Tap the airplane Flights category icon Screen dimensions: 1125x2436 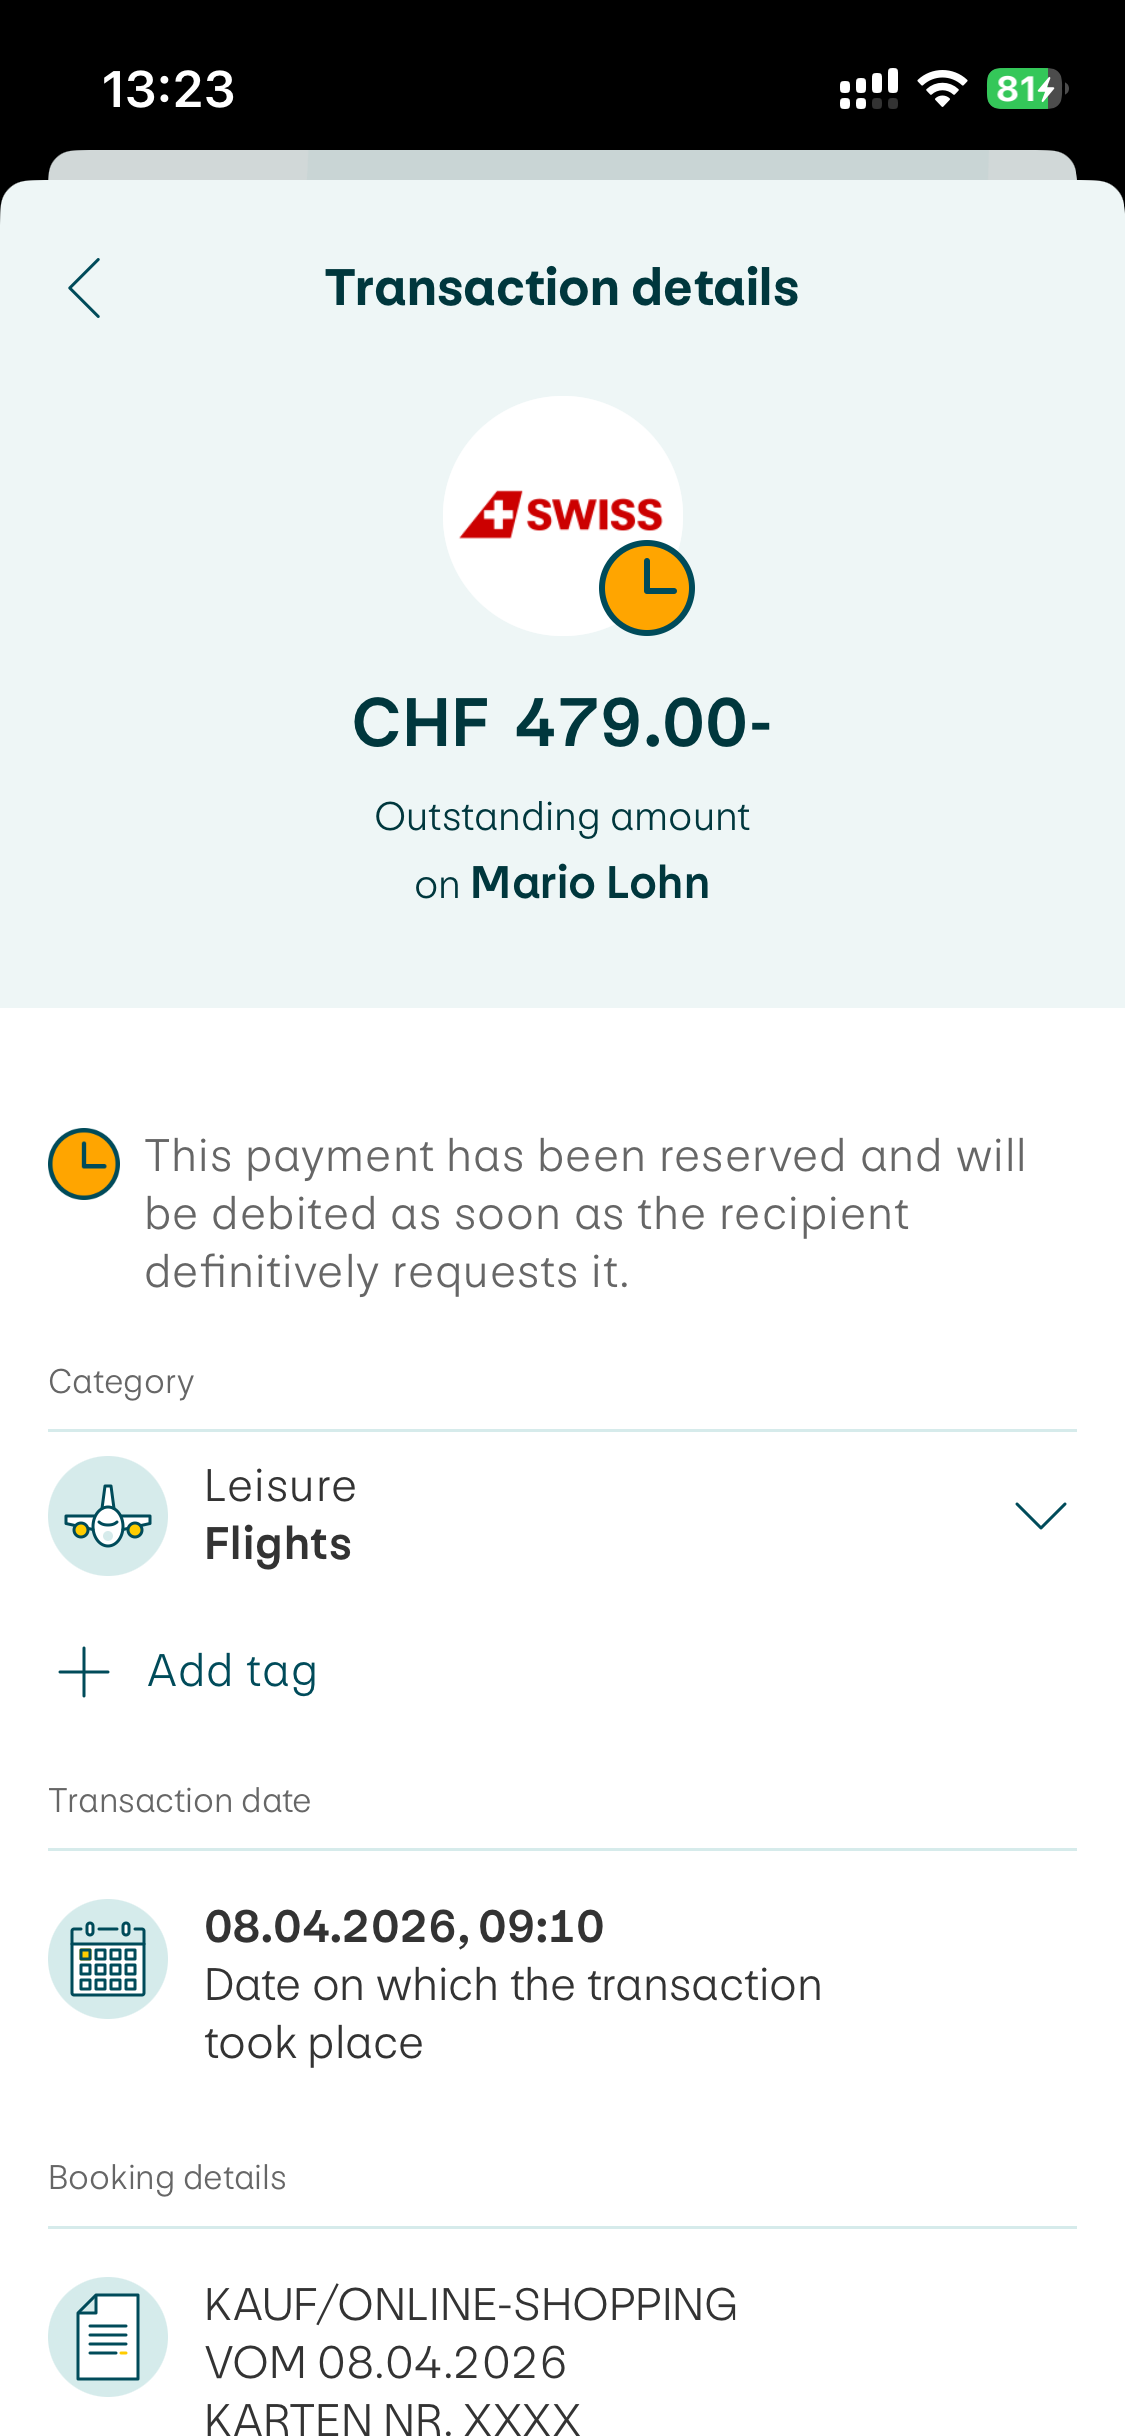108,1516
